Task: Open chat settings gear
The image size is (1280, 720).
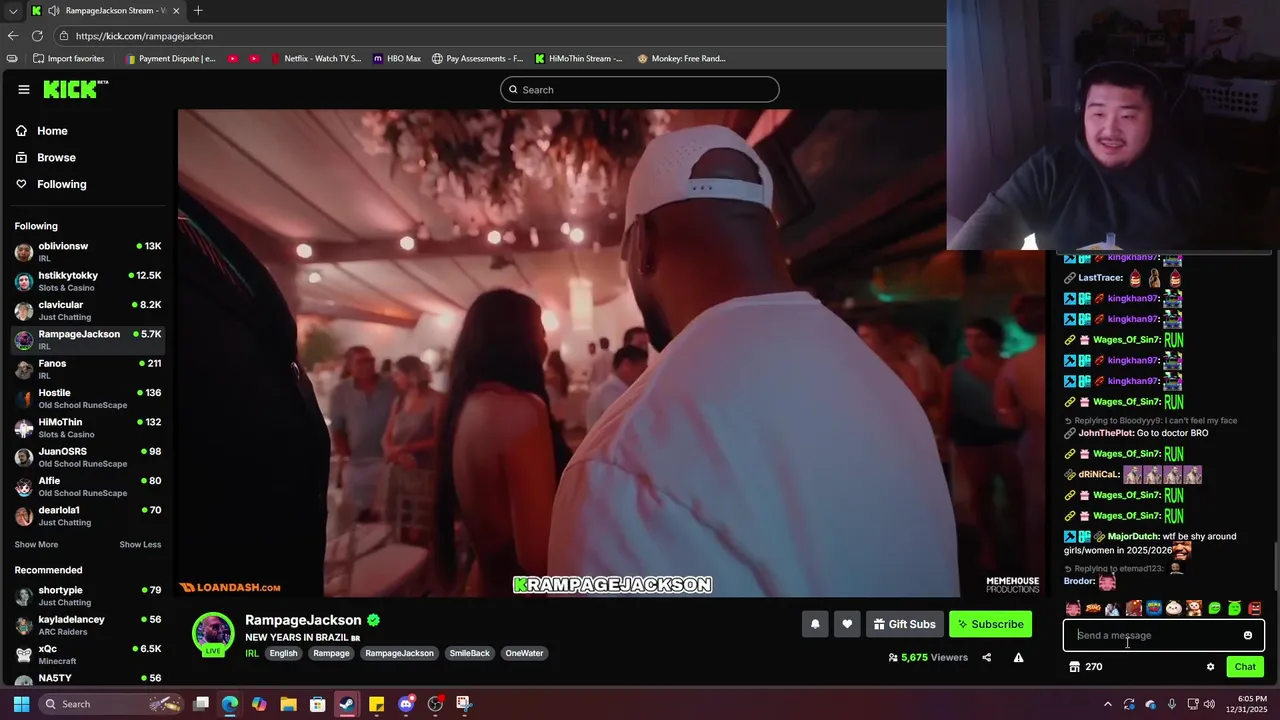Action: coord(1210,667)
